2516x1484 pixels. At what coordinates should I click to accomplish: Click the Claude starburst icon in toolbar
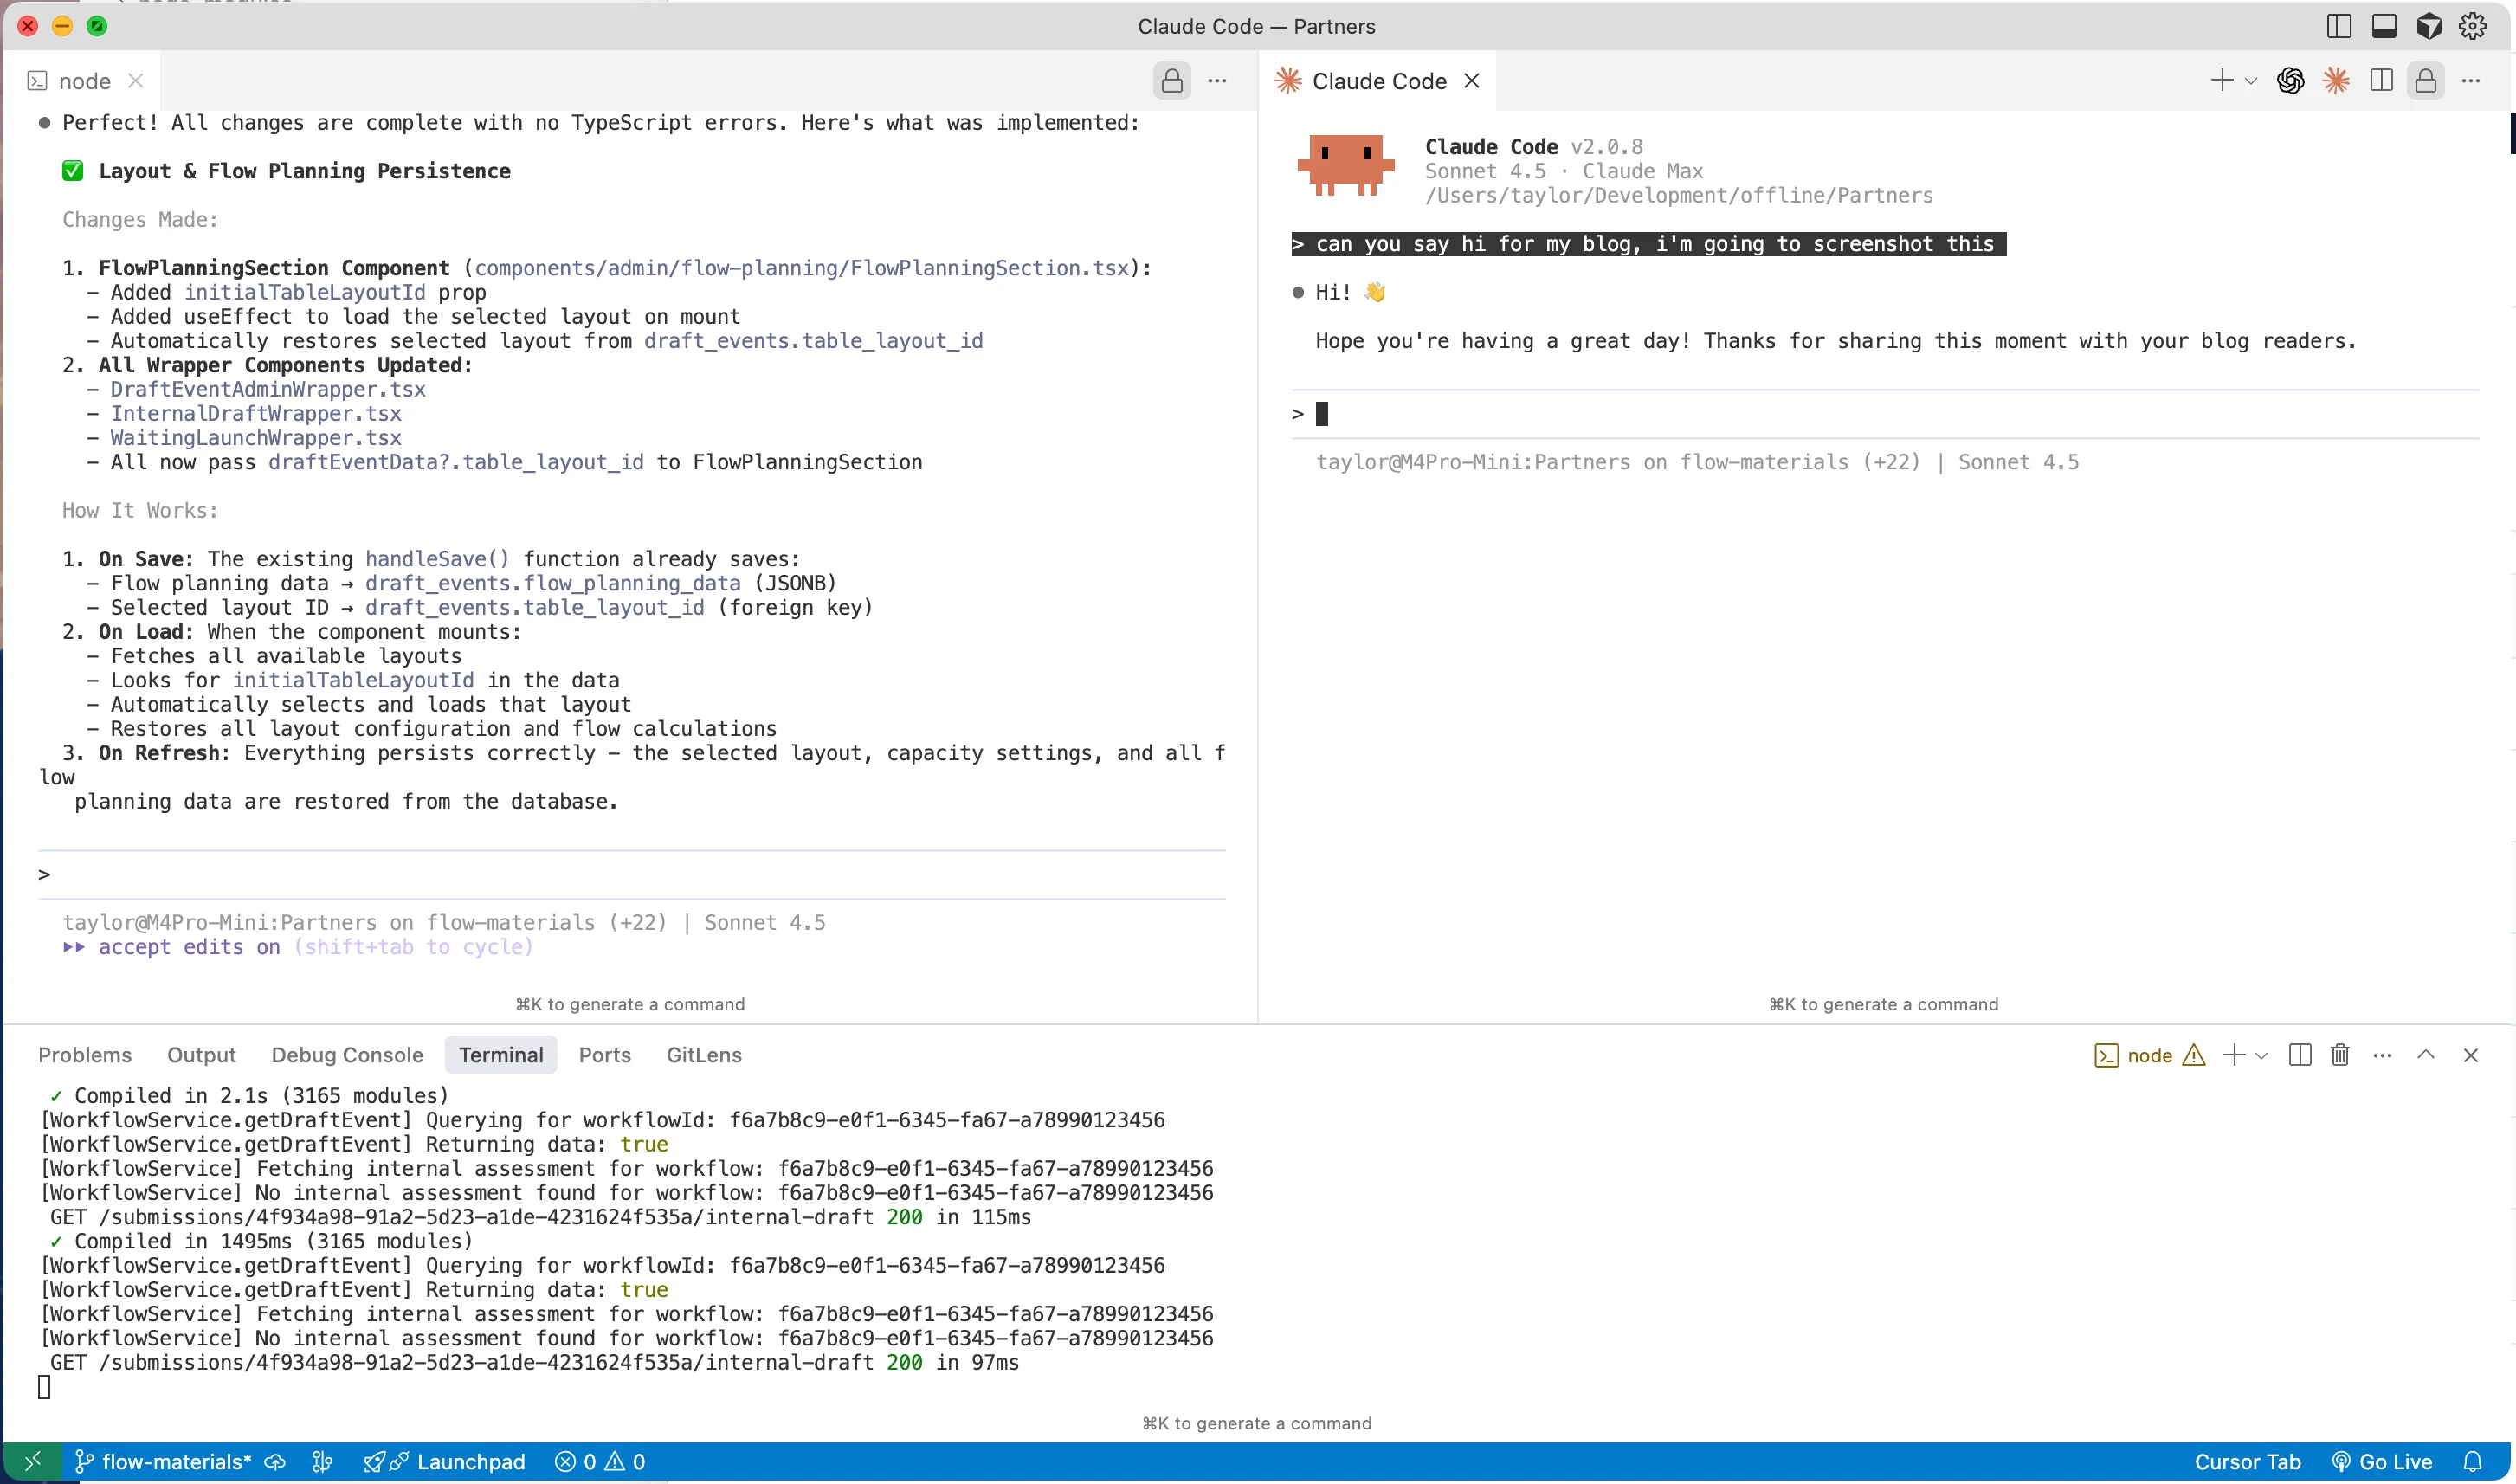[x=2336, y=81]
